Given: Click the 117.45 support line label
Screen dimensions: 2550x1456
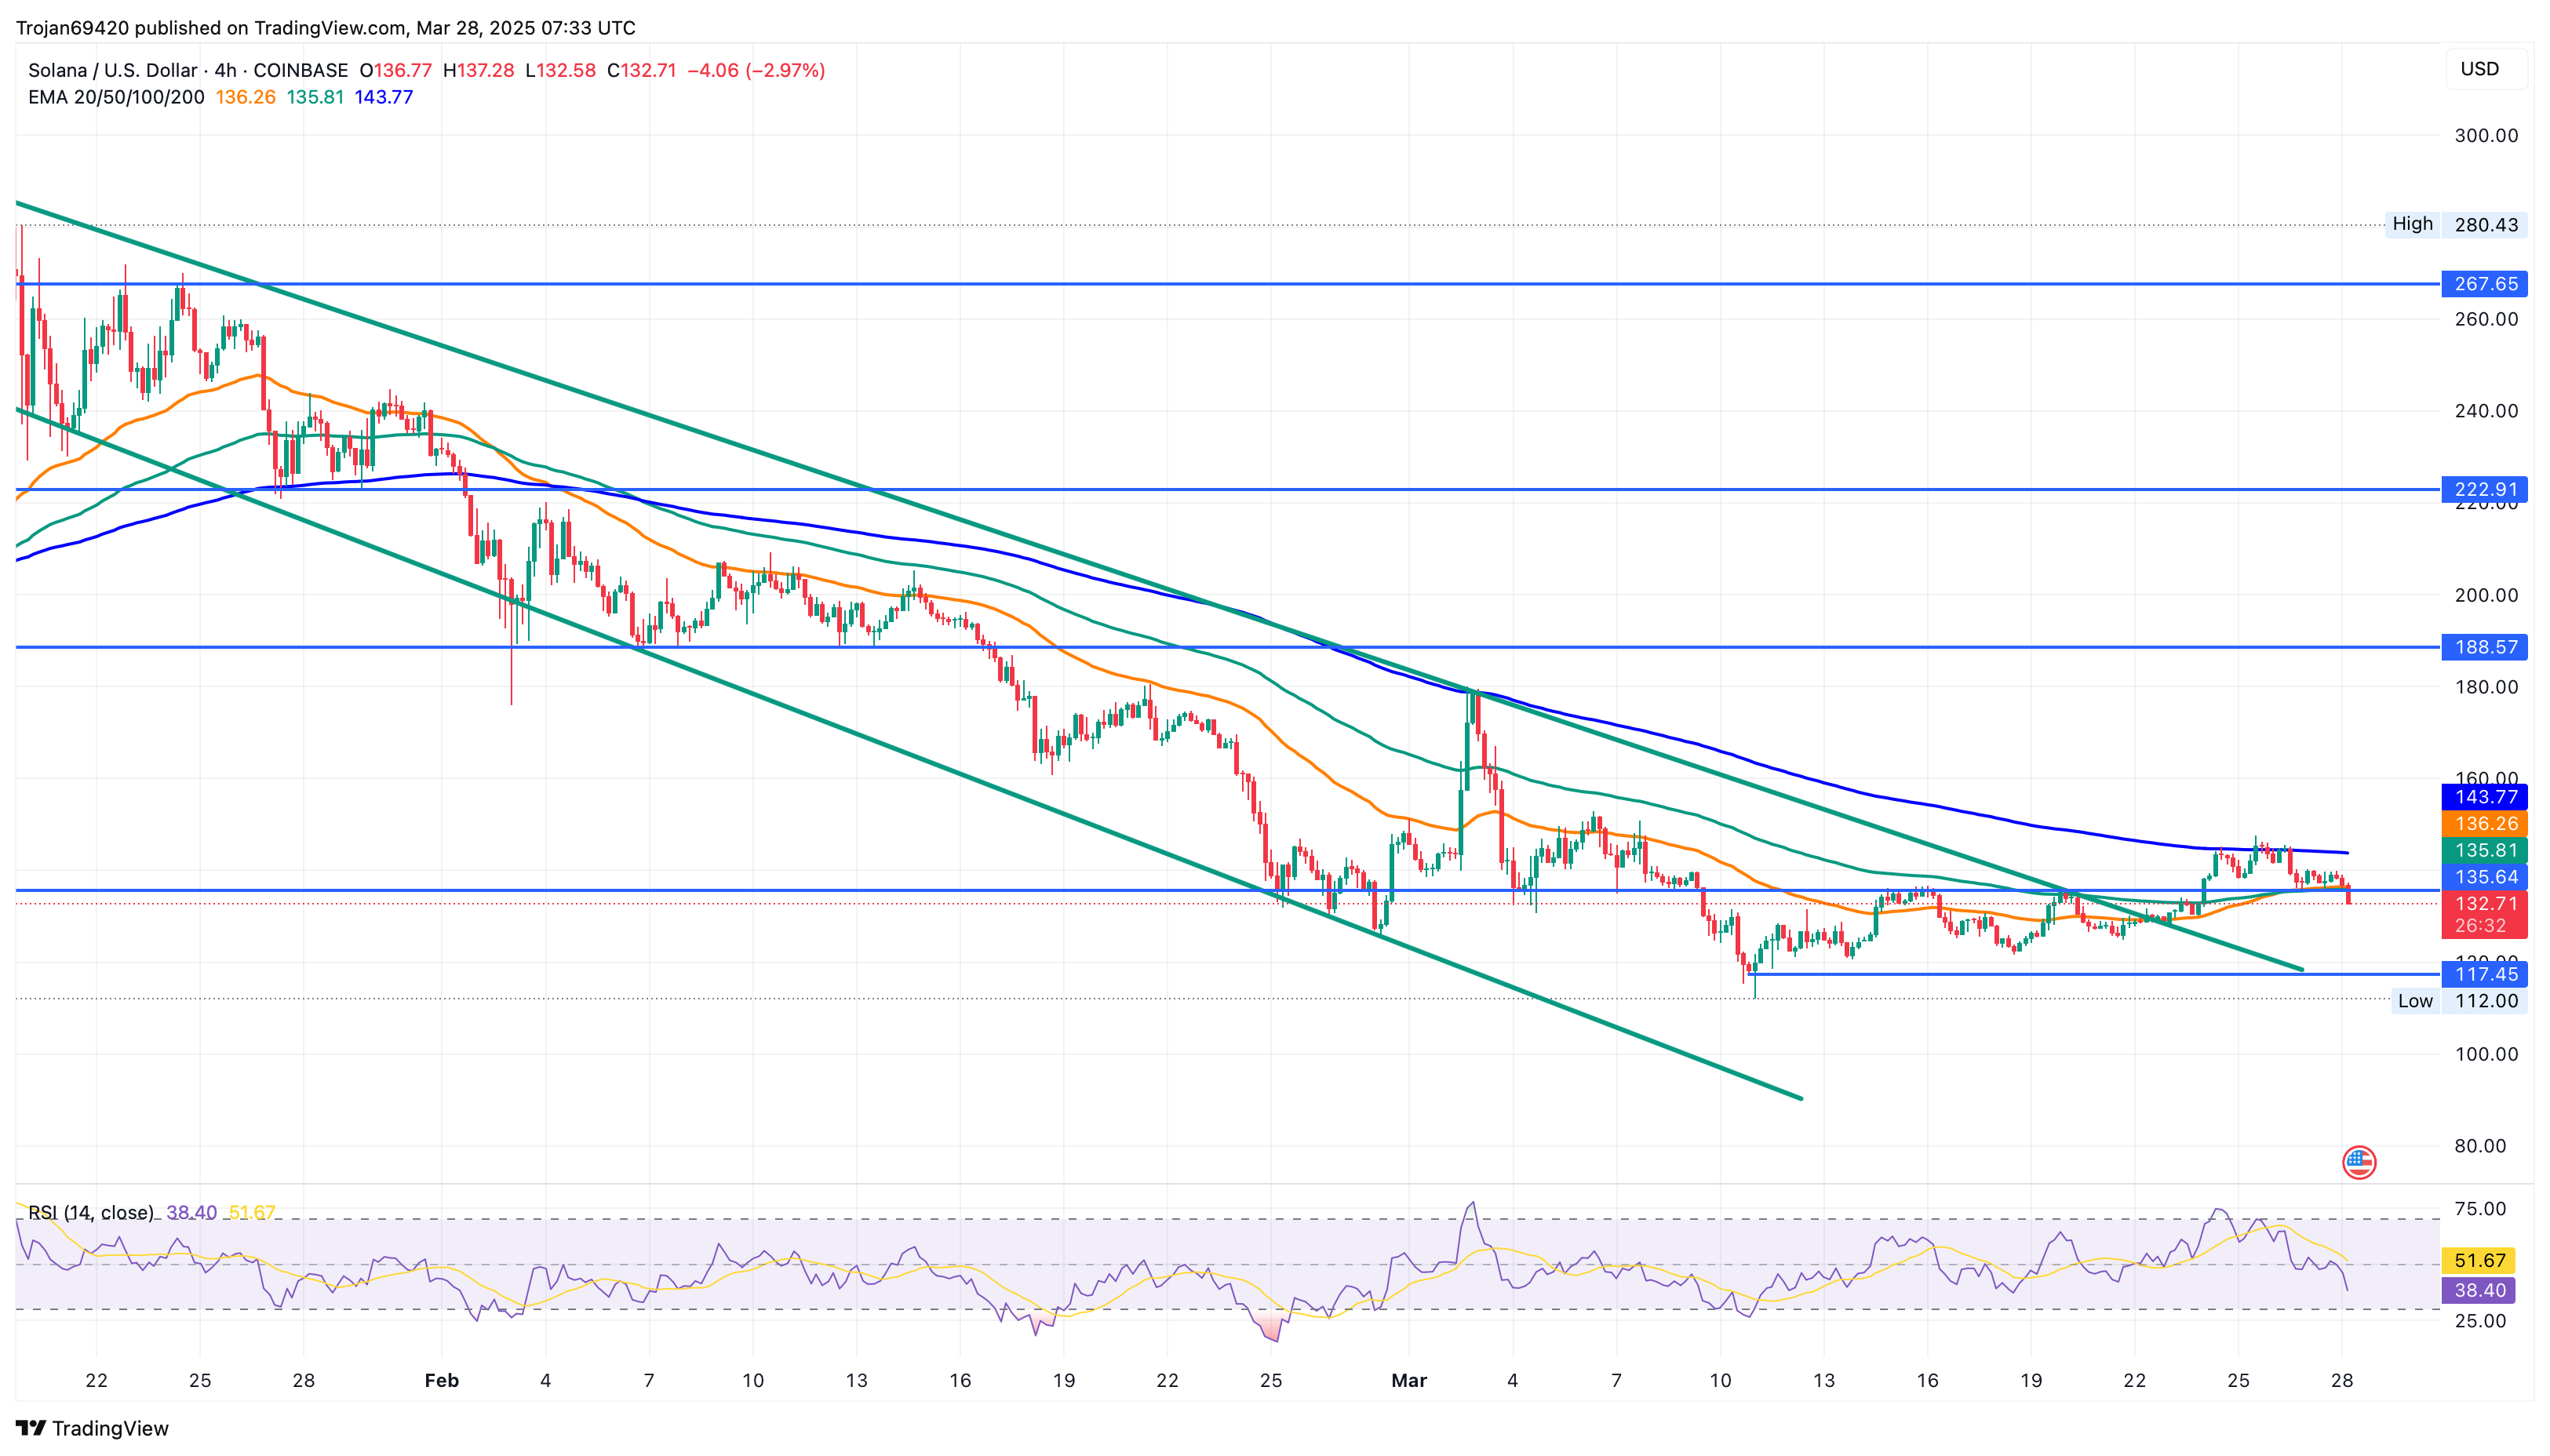Looking at the screenshot, I should [x=2484, y=974].
